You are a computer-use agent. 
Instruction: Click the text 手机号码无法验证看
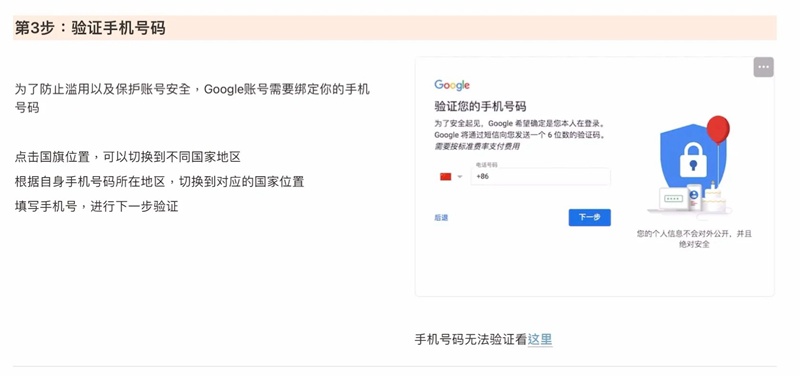[x=471, y=339]
